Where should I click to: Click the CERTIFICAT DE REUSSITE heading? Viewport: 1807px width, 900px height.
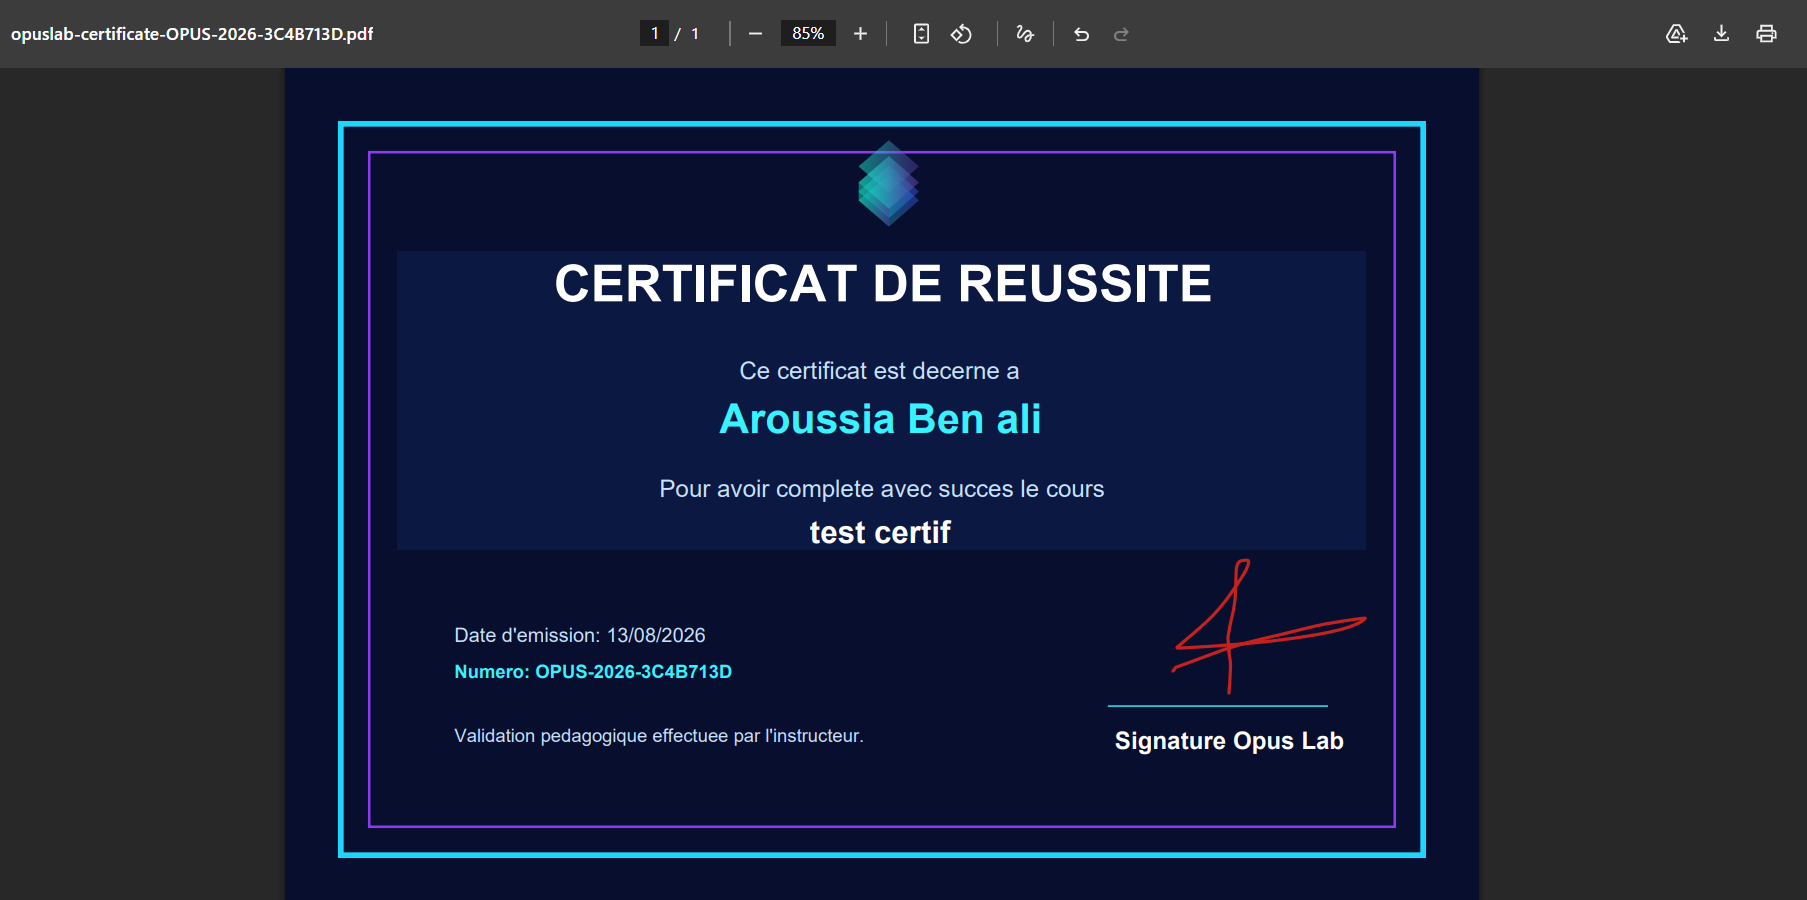tap(883, 283)
